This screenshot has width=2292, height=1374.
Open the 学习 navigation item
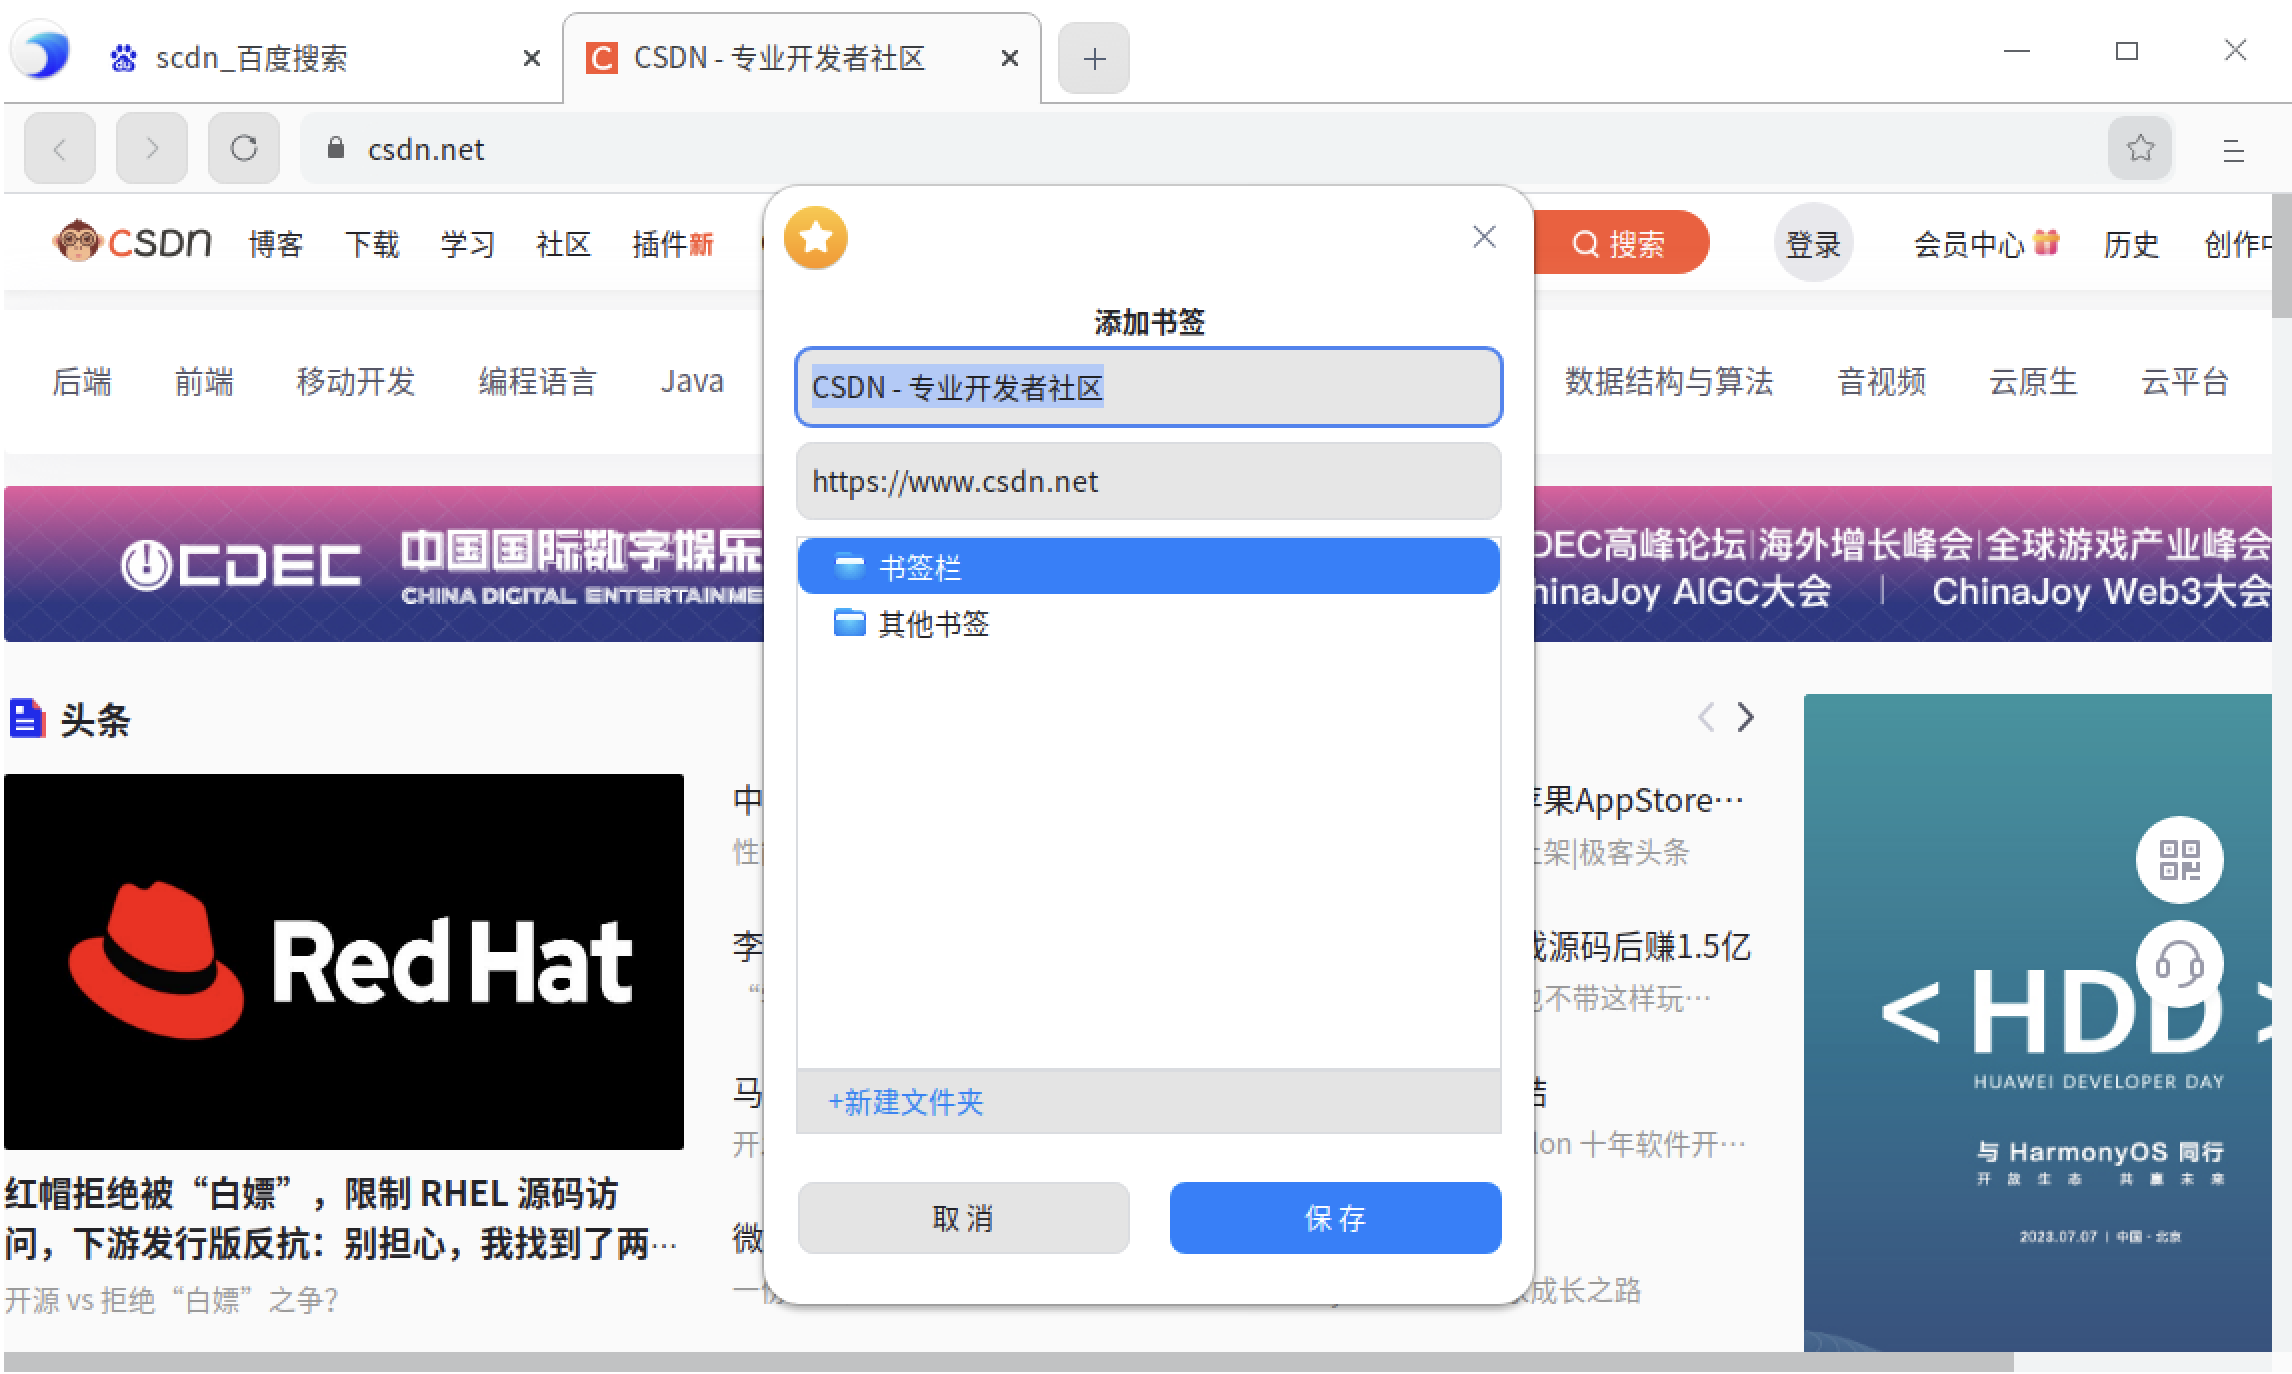[x=468, y=244]
